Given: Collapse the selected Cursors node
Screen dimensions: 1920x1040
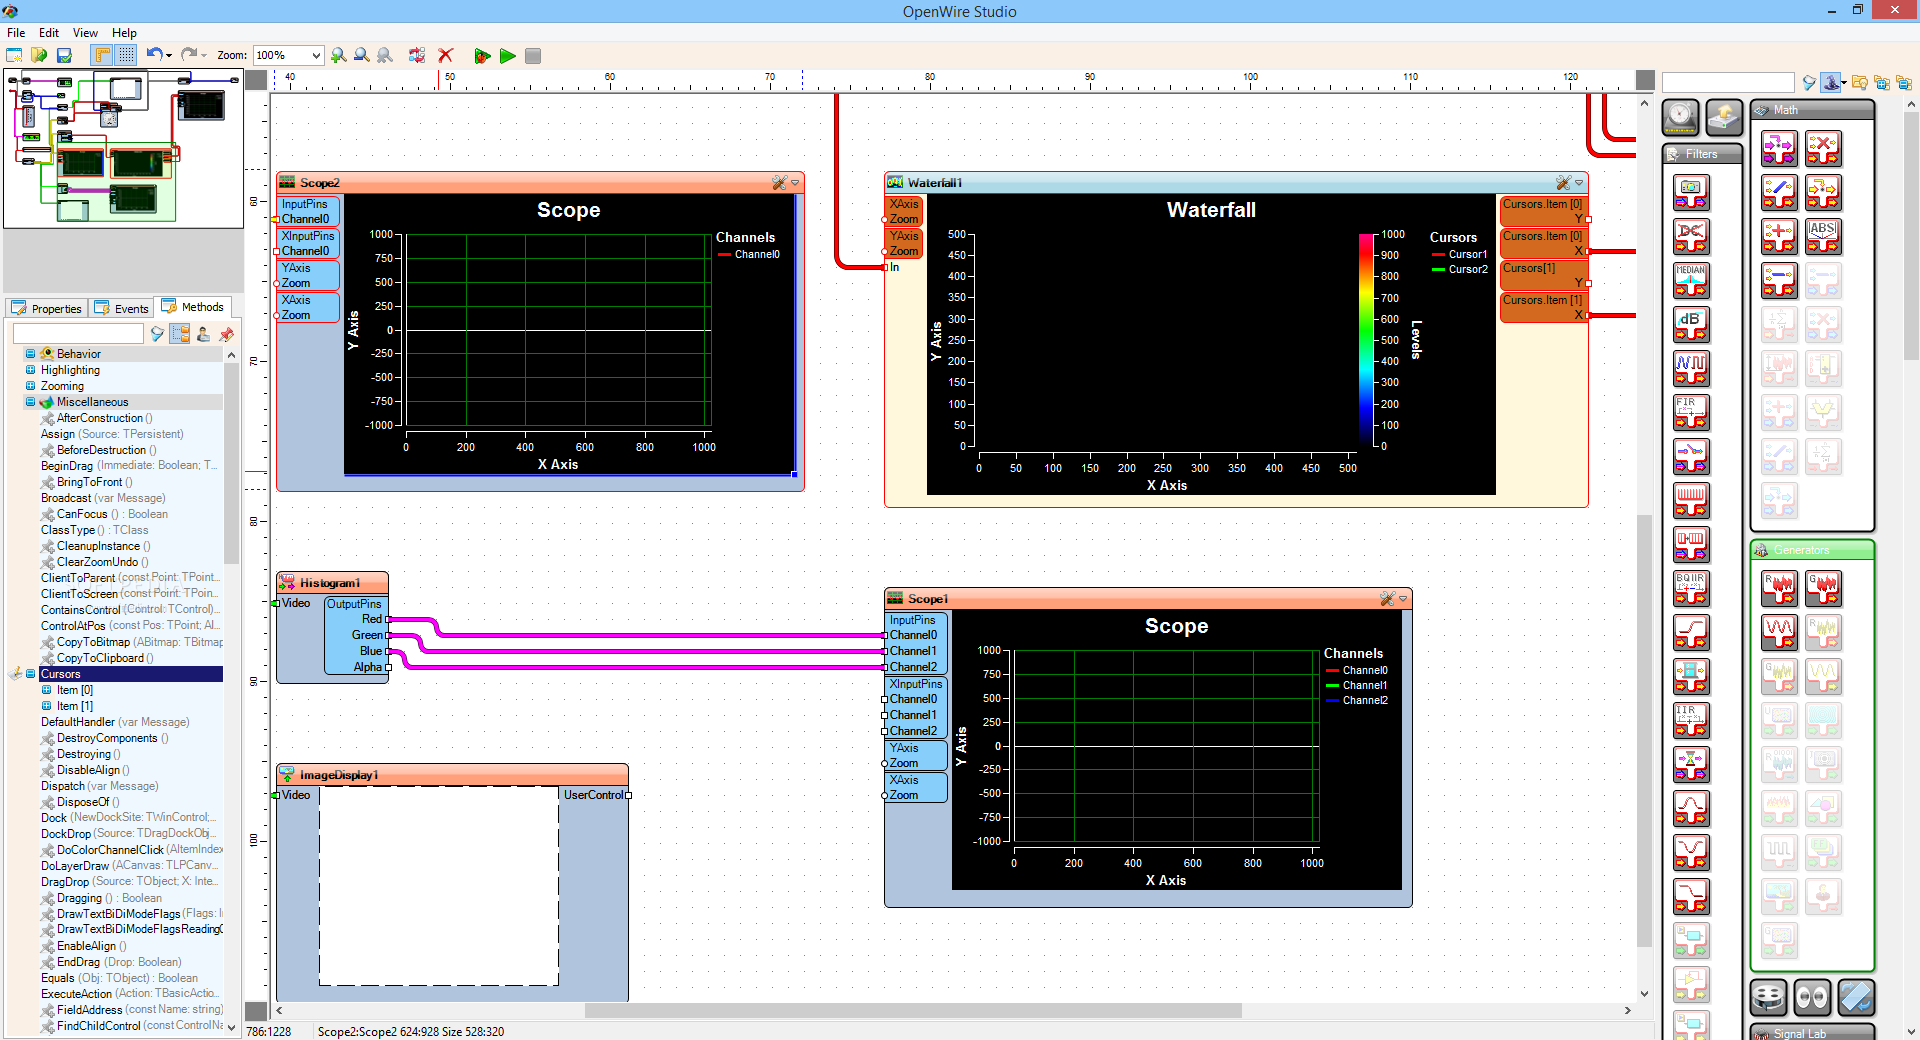Looking at the screenshot, I should point(31,674).
